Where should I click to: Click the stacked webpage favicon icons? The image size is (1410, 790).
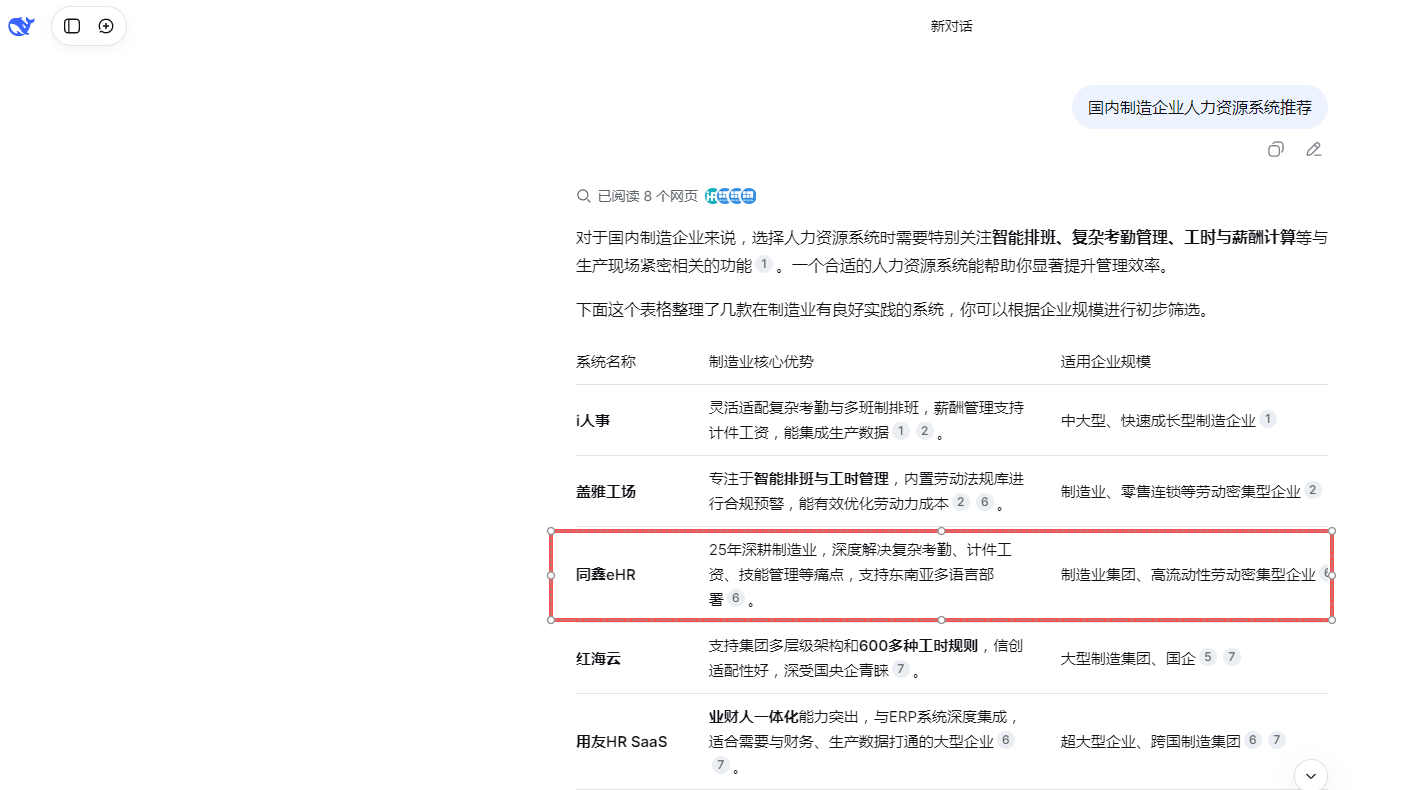730,196
